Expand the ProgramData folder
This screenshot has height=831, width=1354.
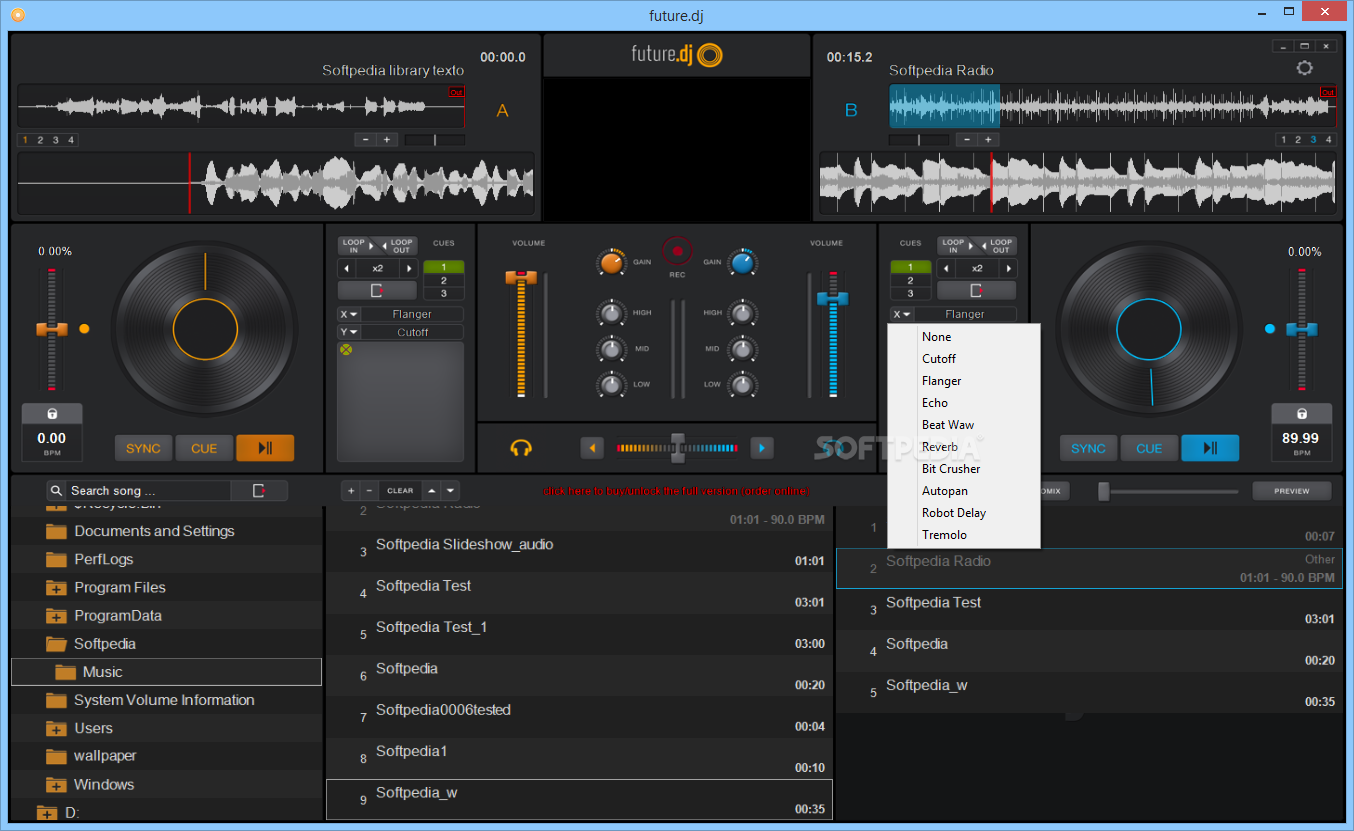56,615
